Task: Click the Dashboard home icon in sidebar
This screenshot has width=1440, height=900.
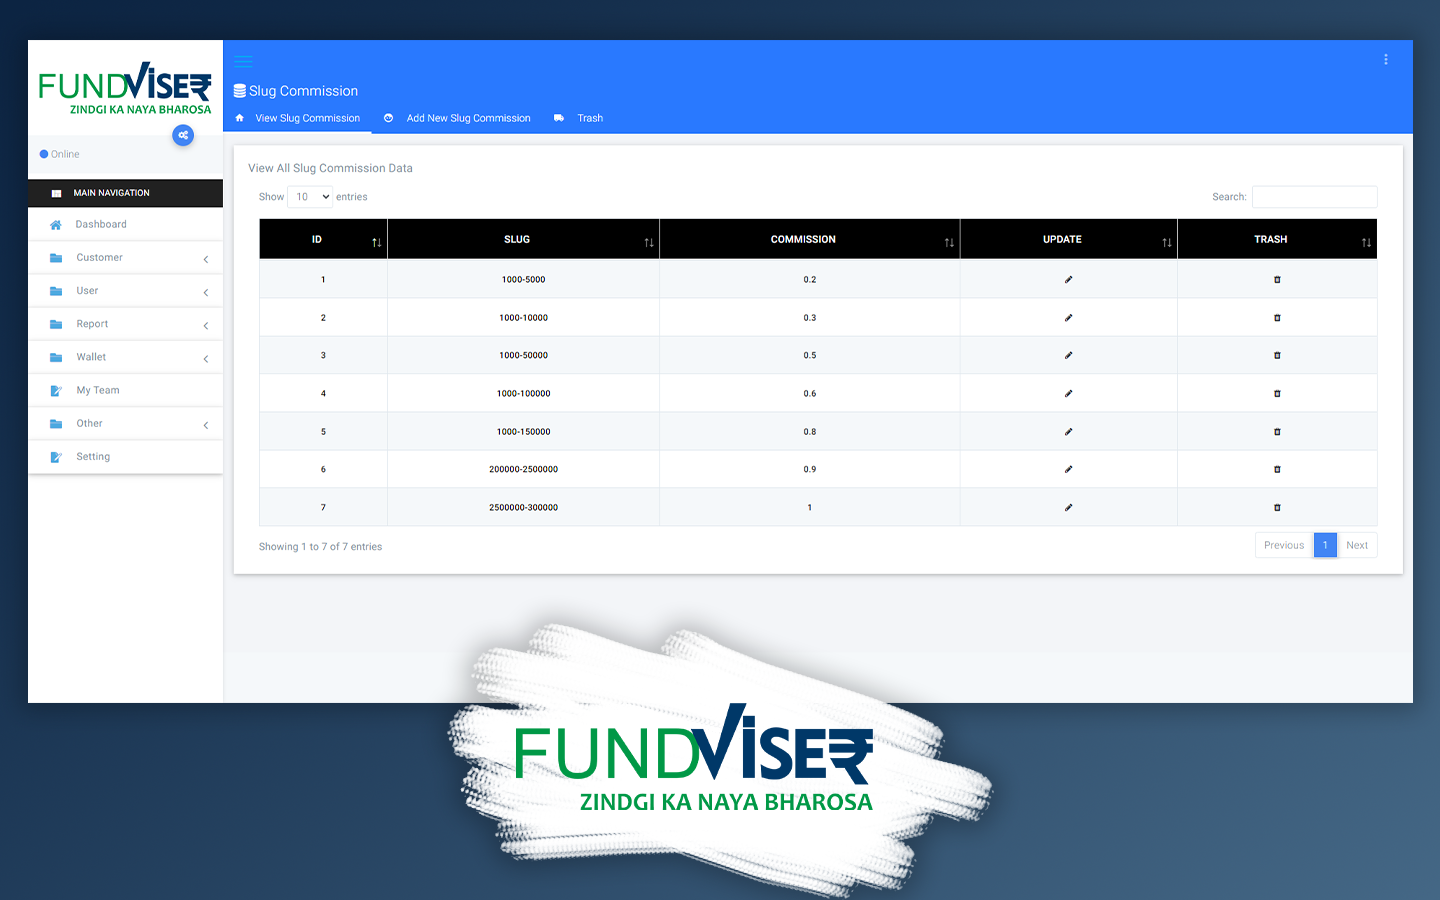Action: pyautogui.click(x=56, y=225)
